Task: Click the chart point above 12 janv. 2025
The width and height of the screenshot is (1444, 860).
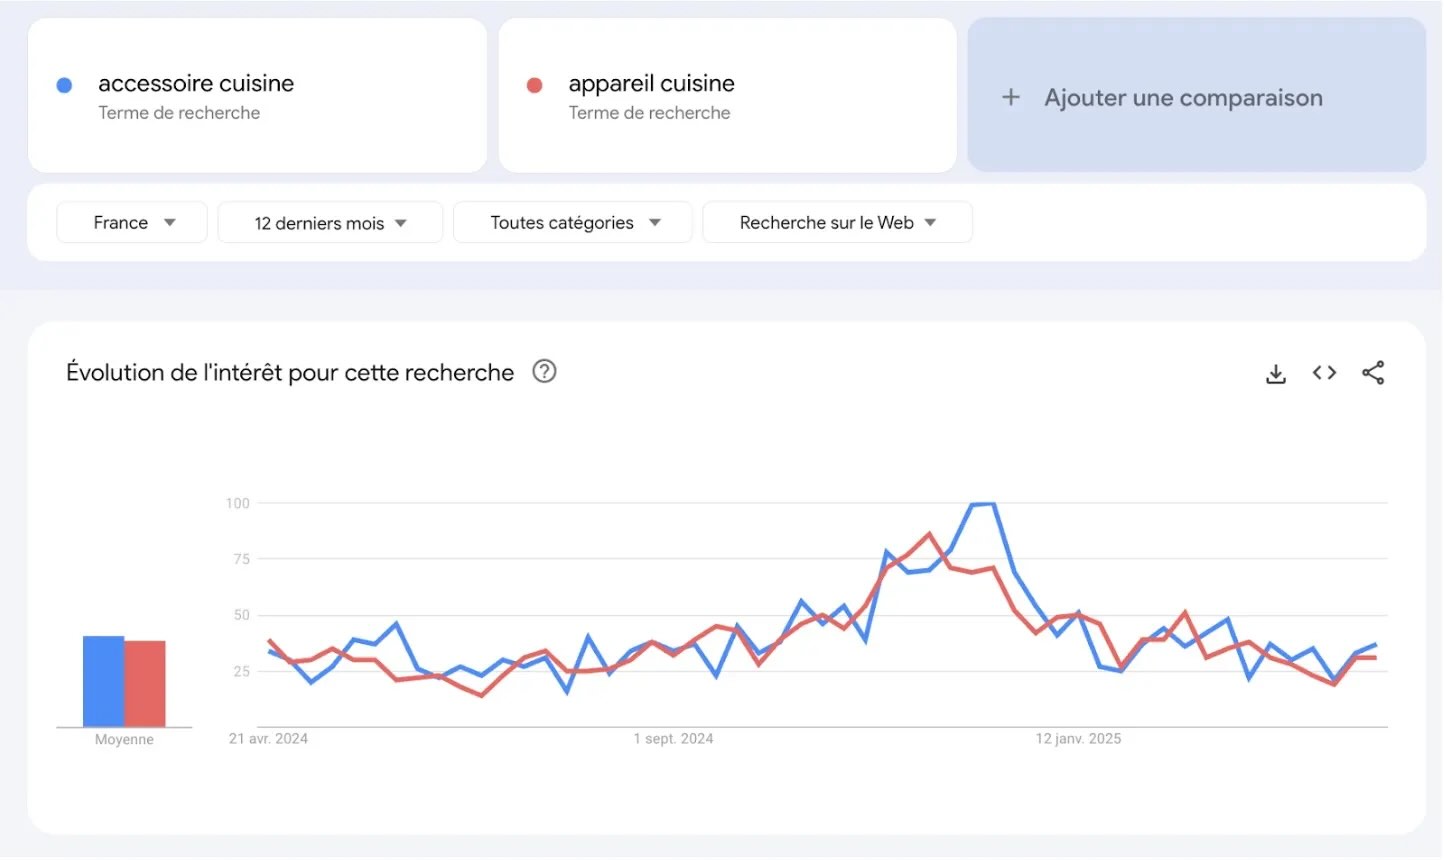Action: (x=1079, y=612)
